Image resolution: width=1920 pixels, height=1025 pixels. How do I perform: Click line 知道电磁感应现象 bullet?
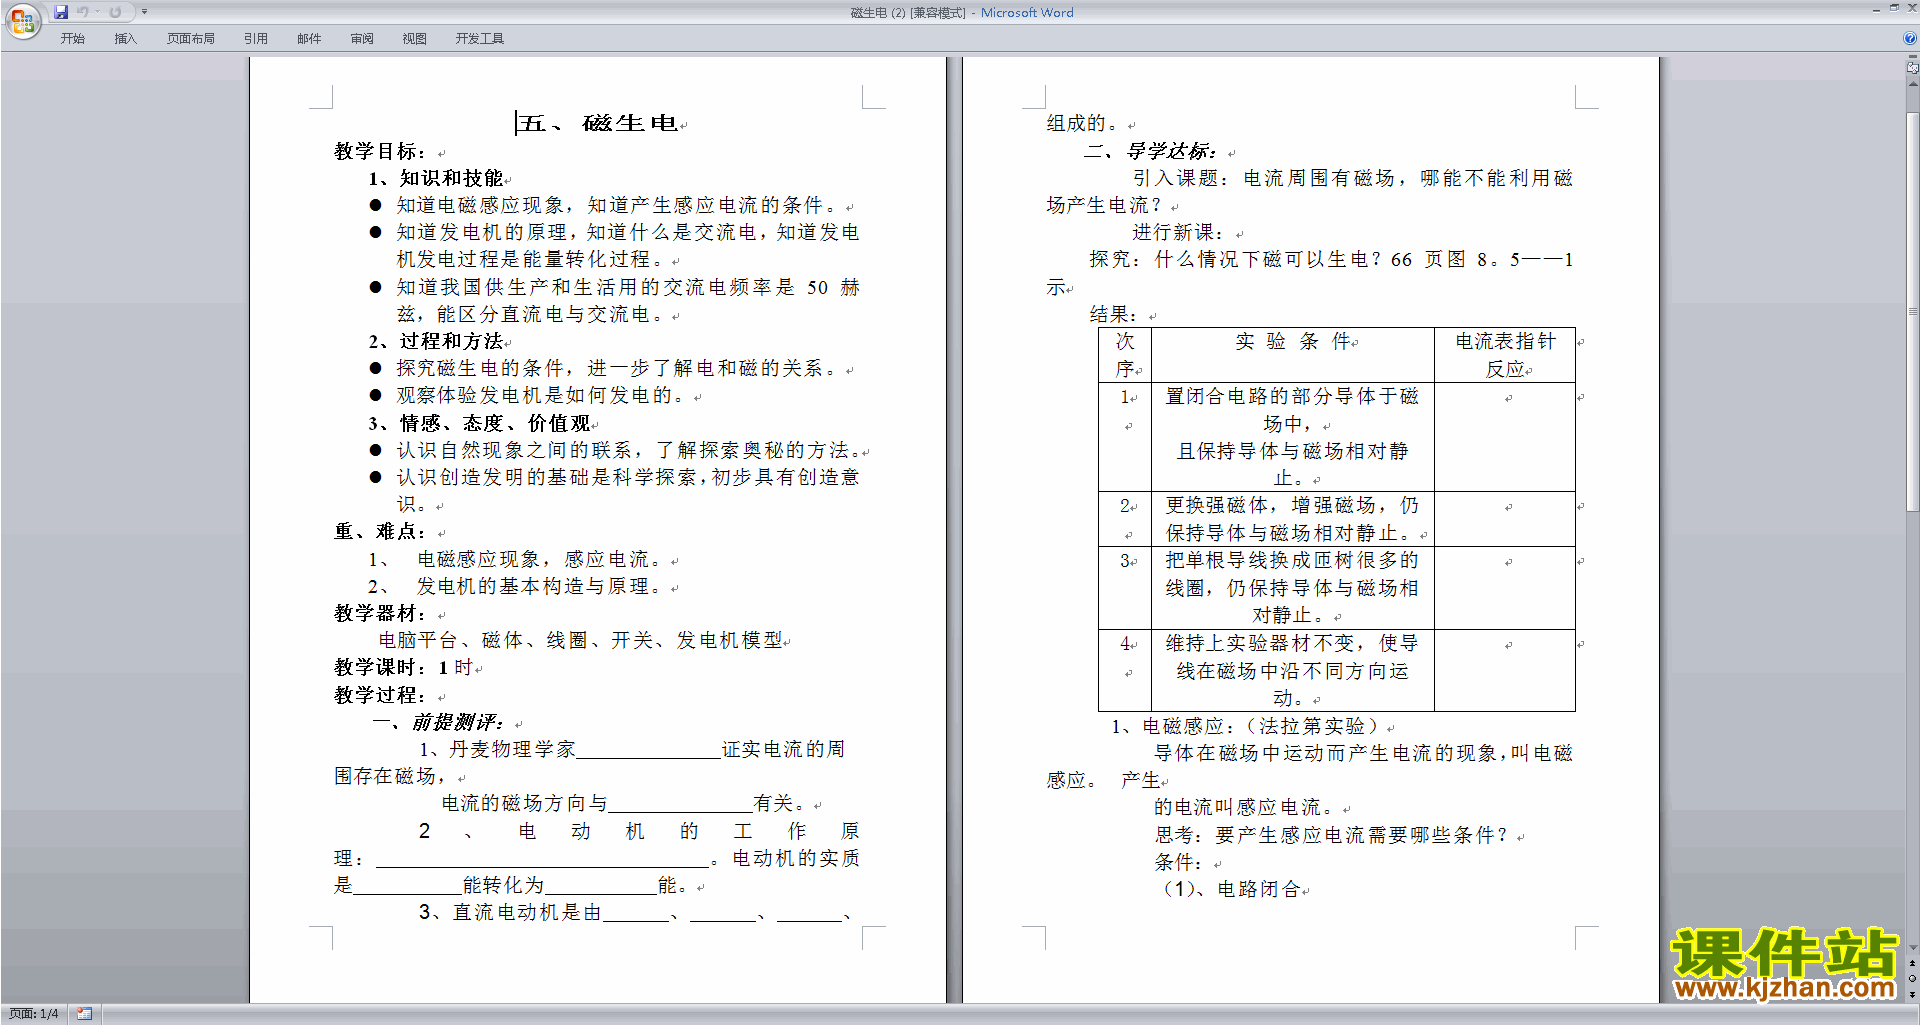coord(616,205)
